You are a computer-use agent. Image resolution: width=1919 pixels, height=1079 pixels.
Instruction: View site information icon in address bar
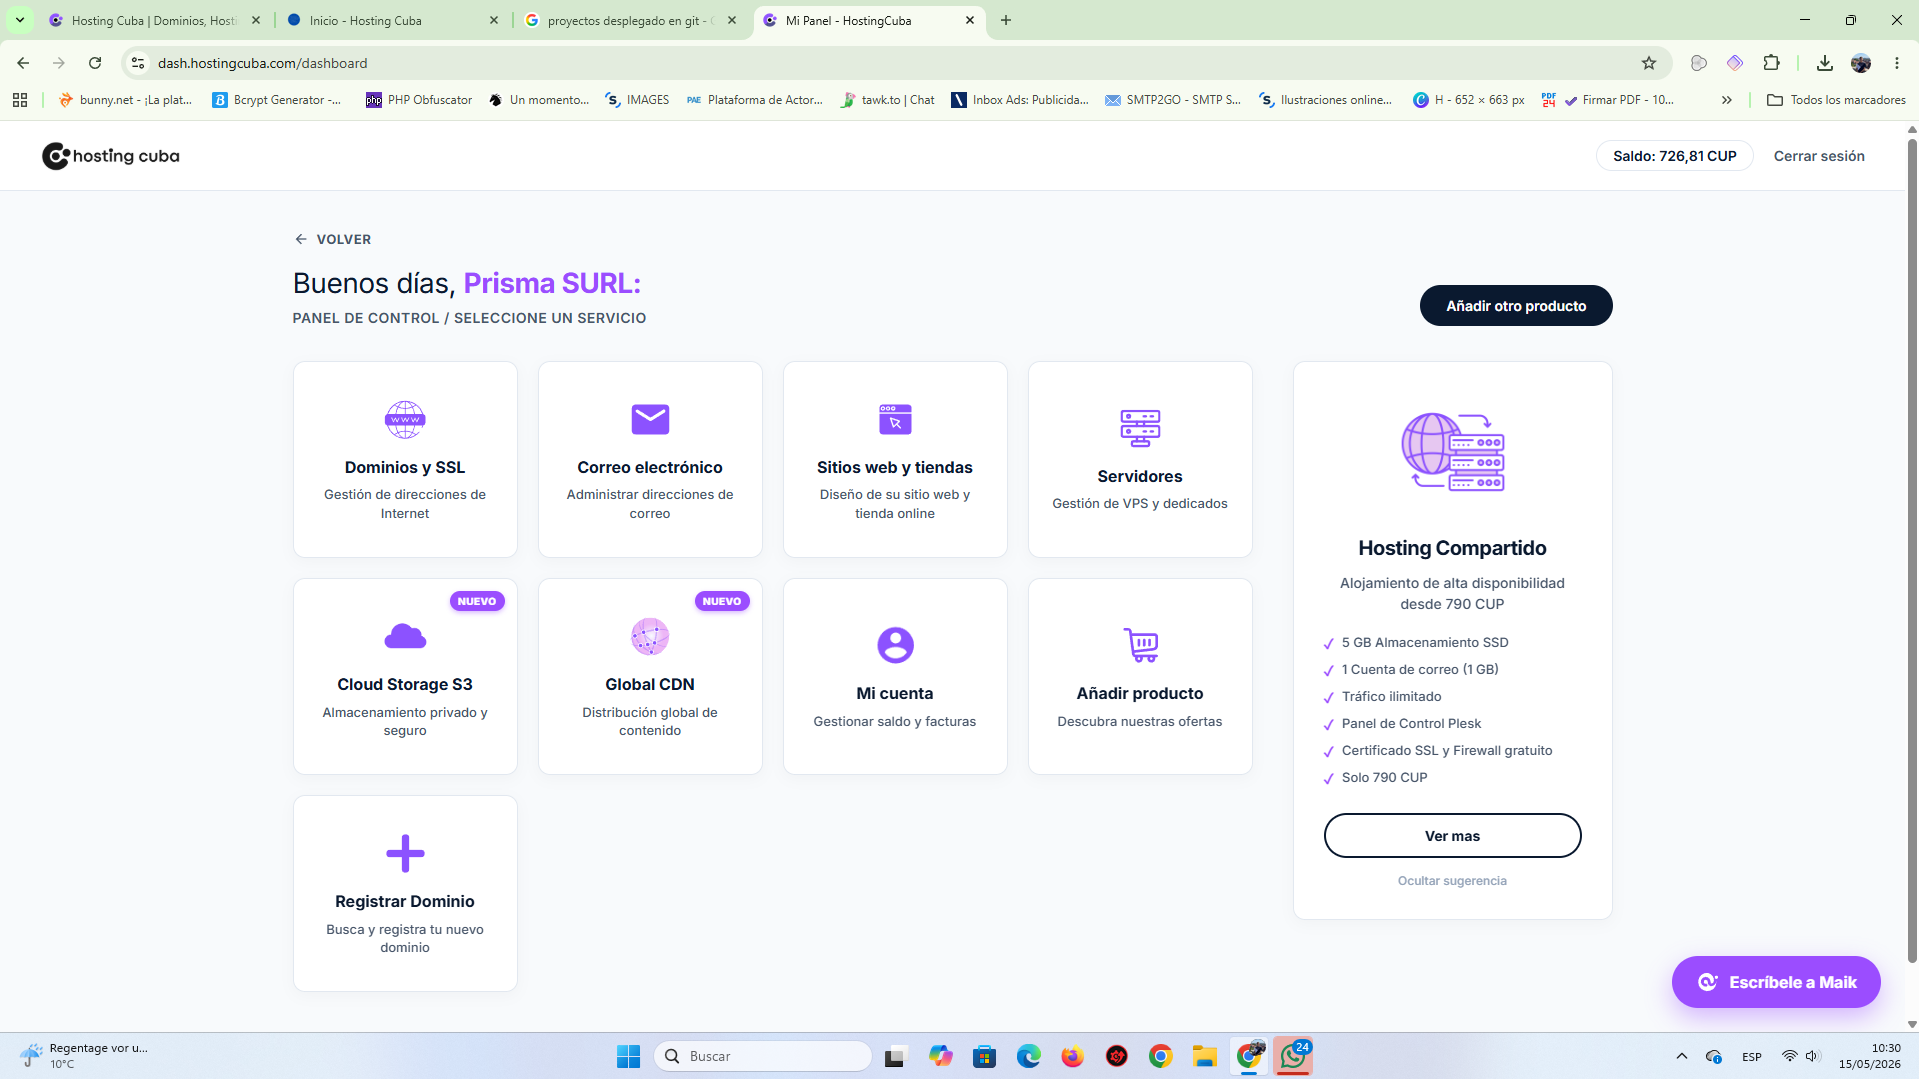[x=138, y=63]
